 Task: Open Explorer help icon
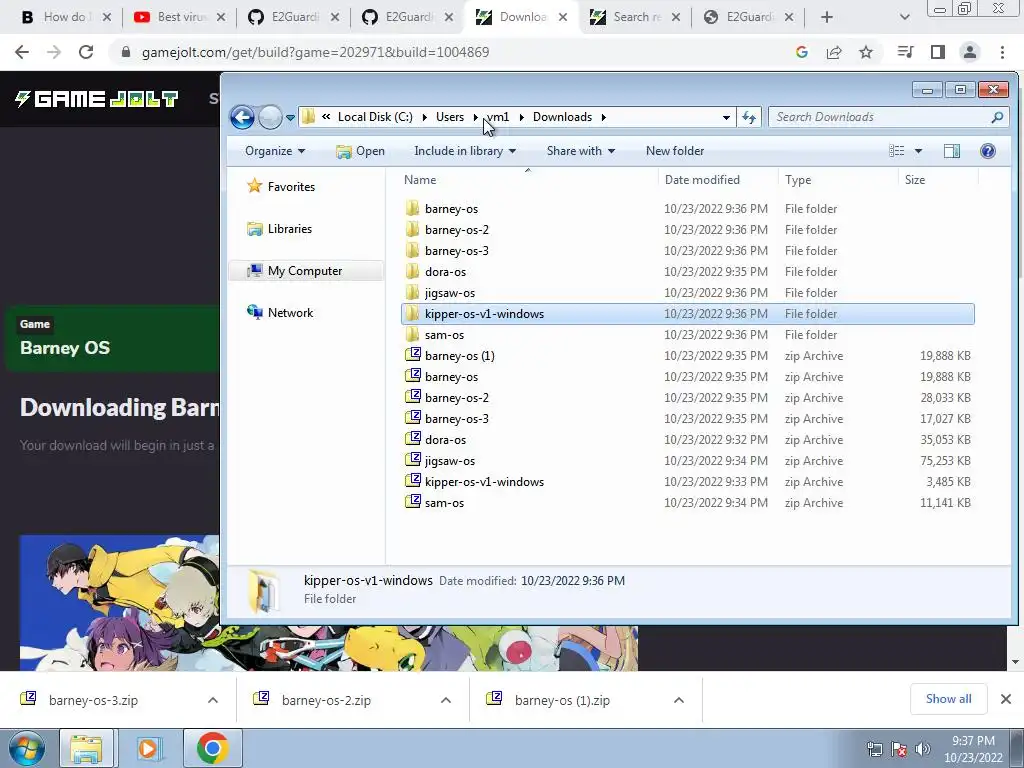pyautogui.click(x=987, y=151)
